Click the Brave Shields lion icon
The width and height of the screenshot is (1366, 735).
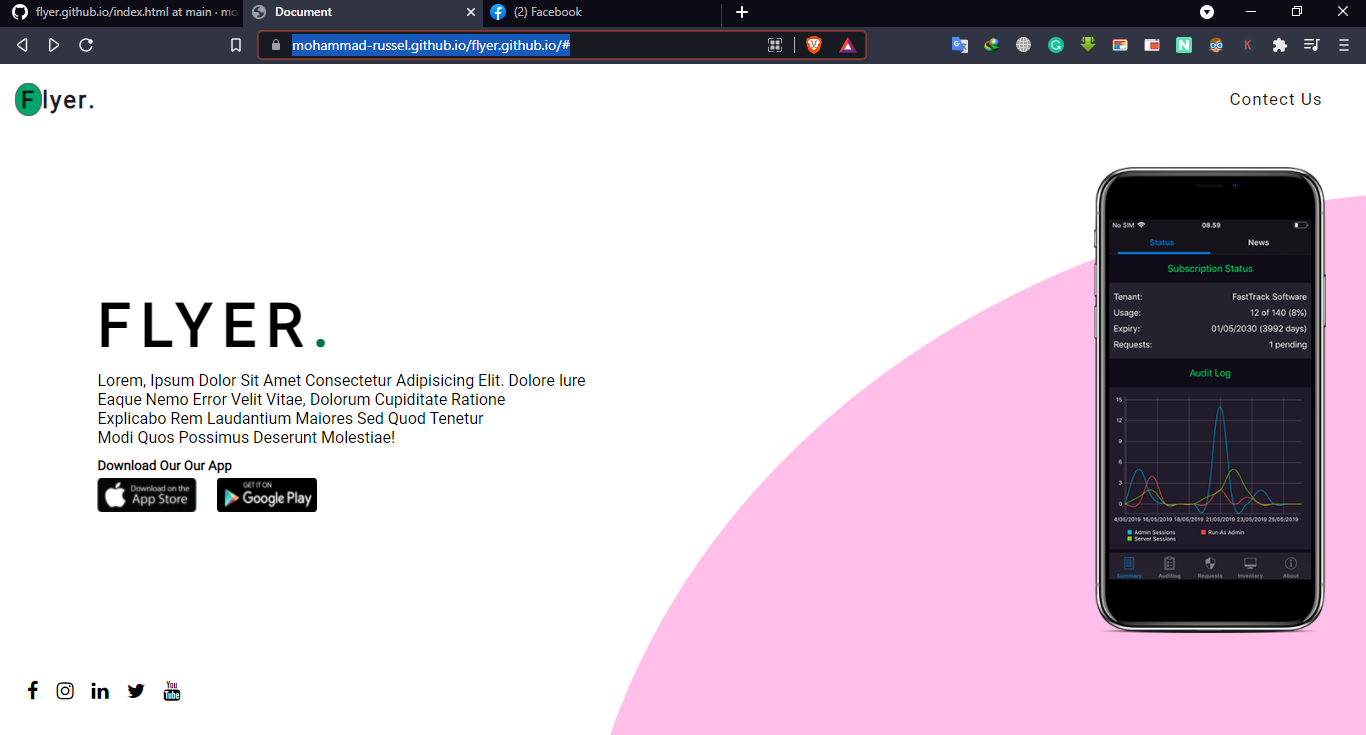814,45
